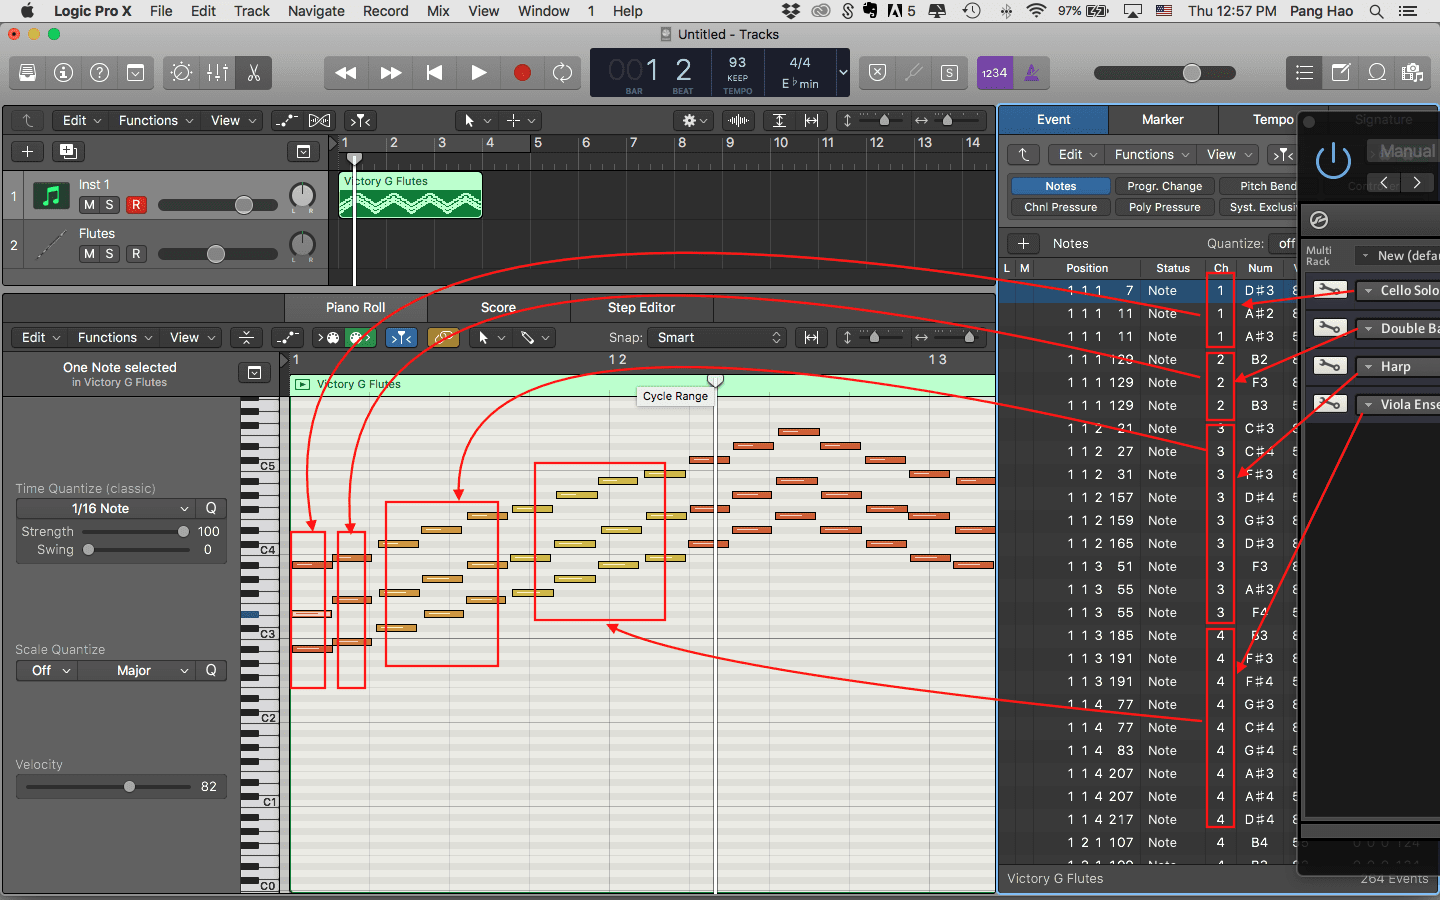Switch to the Tempo tab in list editor
The height and width of the screenshot is (900, 1440).
point(1272,120)
